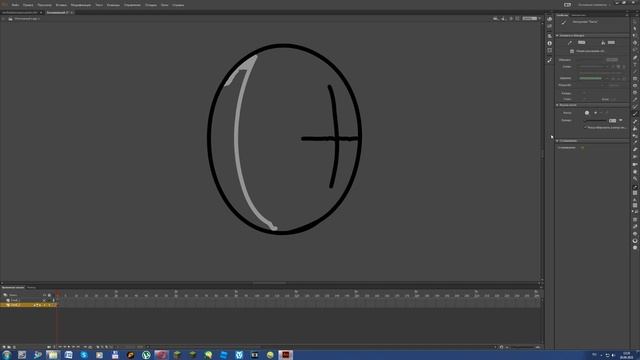Open the sync settings icon in title bar
The width and height of the screenshot is (640, 360).
[x=567, y=5]
